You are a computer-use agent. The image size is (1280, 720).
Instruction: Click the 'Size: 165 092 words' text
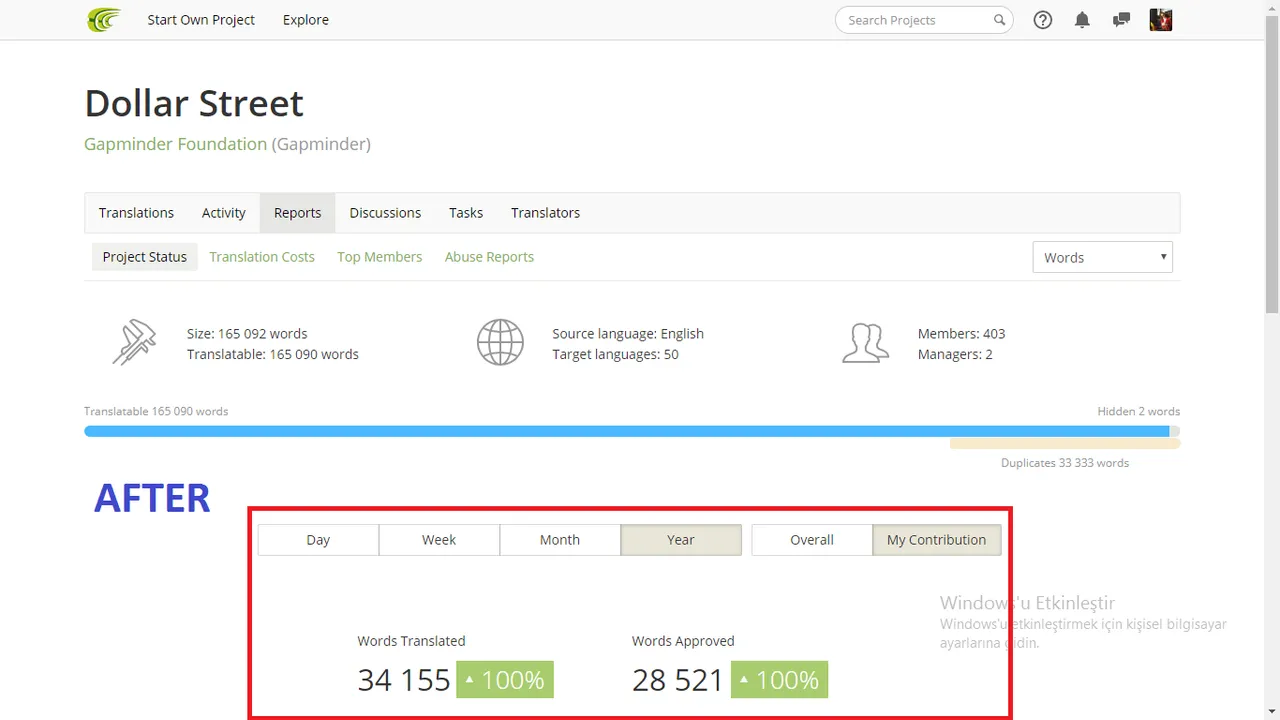(247, 334)
